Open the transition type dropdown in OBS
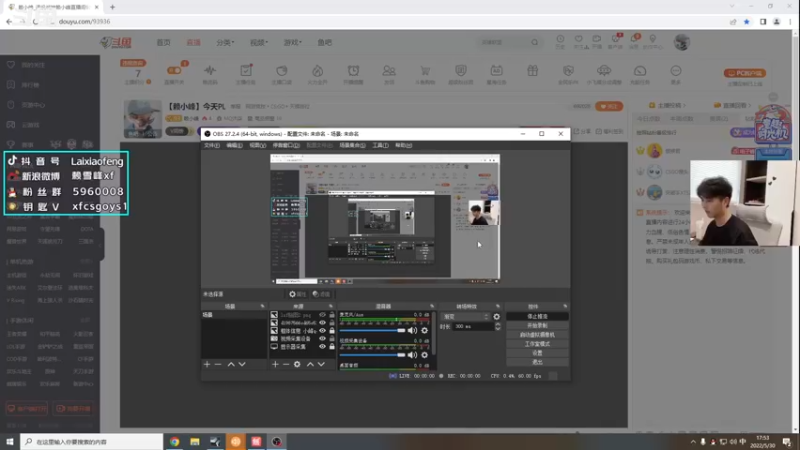This screenshot has height=450, width=800. click(x=465, y=317)
